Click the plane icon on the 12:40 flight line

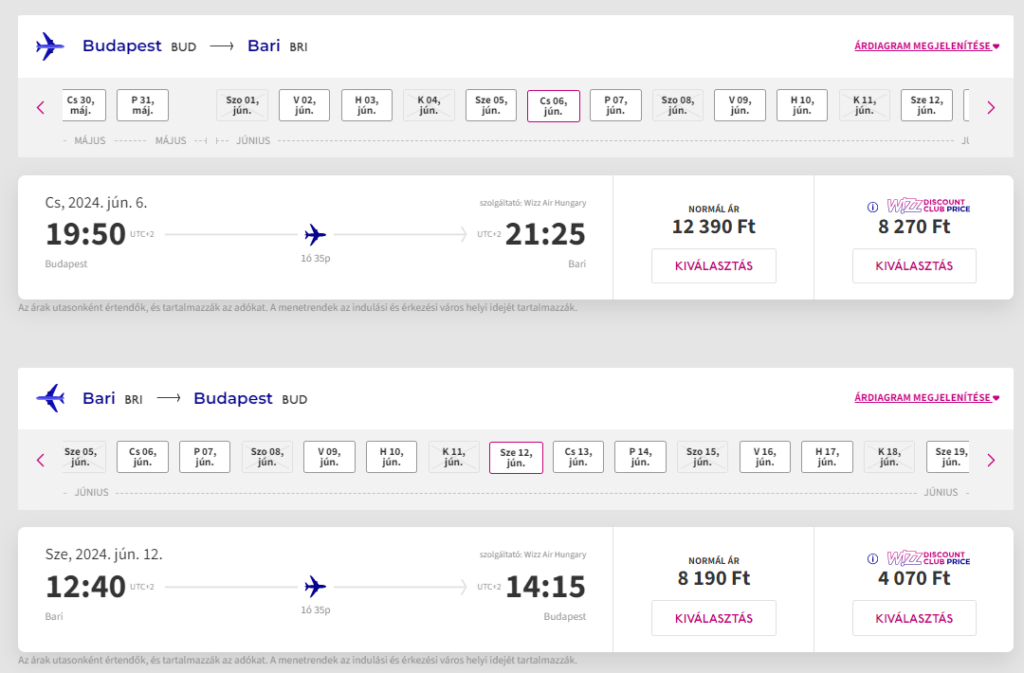click(316, 587)
